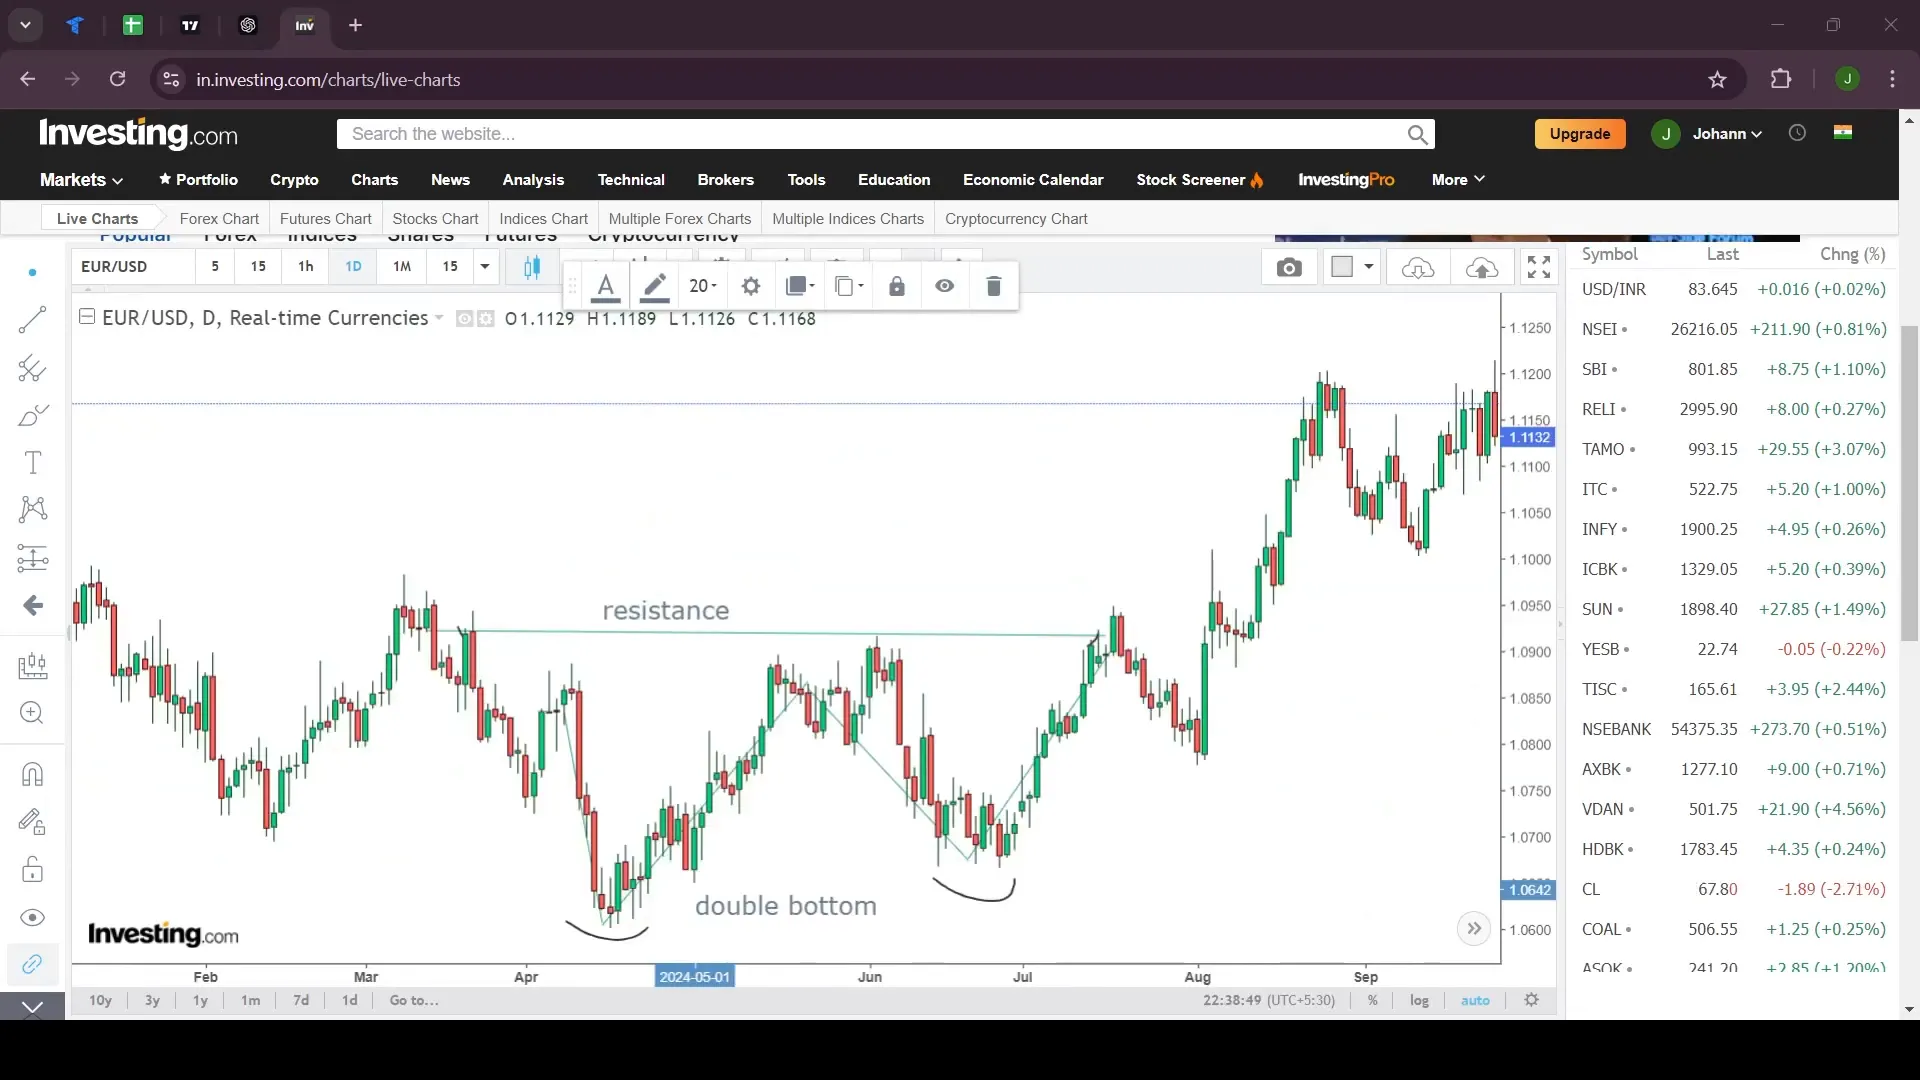Save chart layout to cloud

coord(1482,268)
